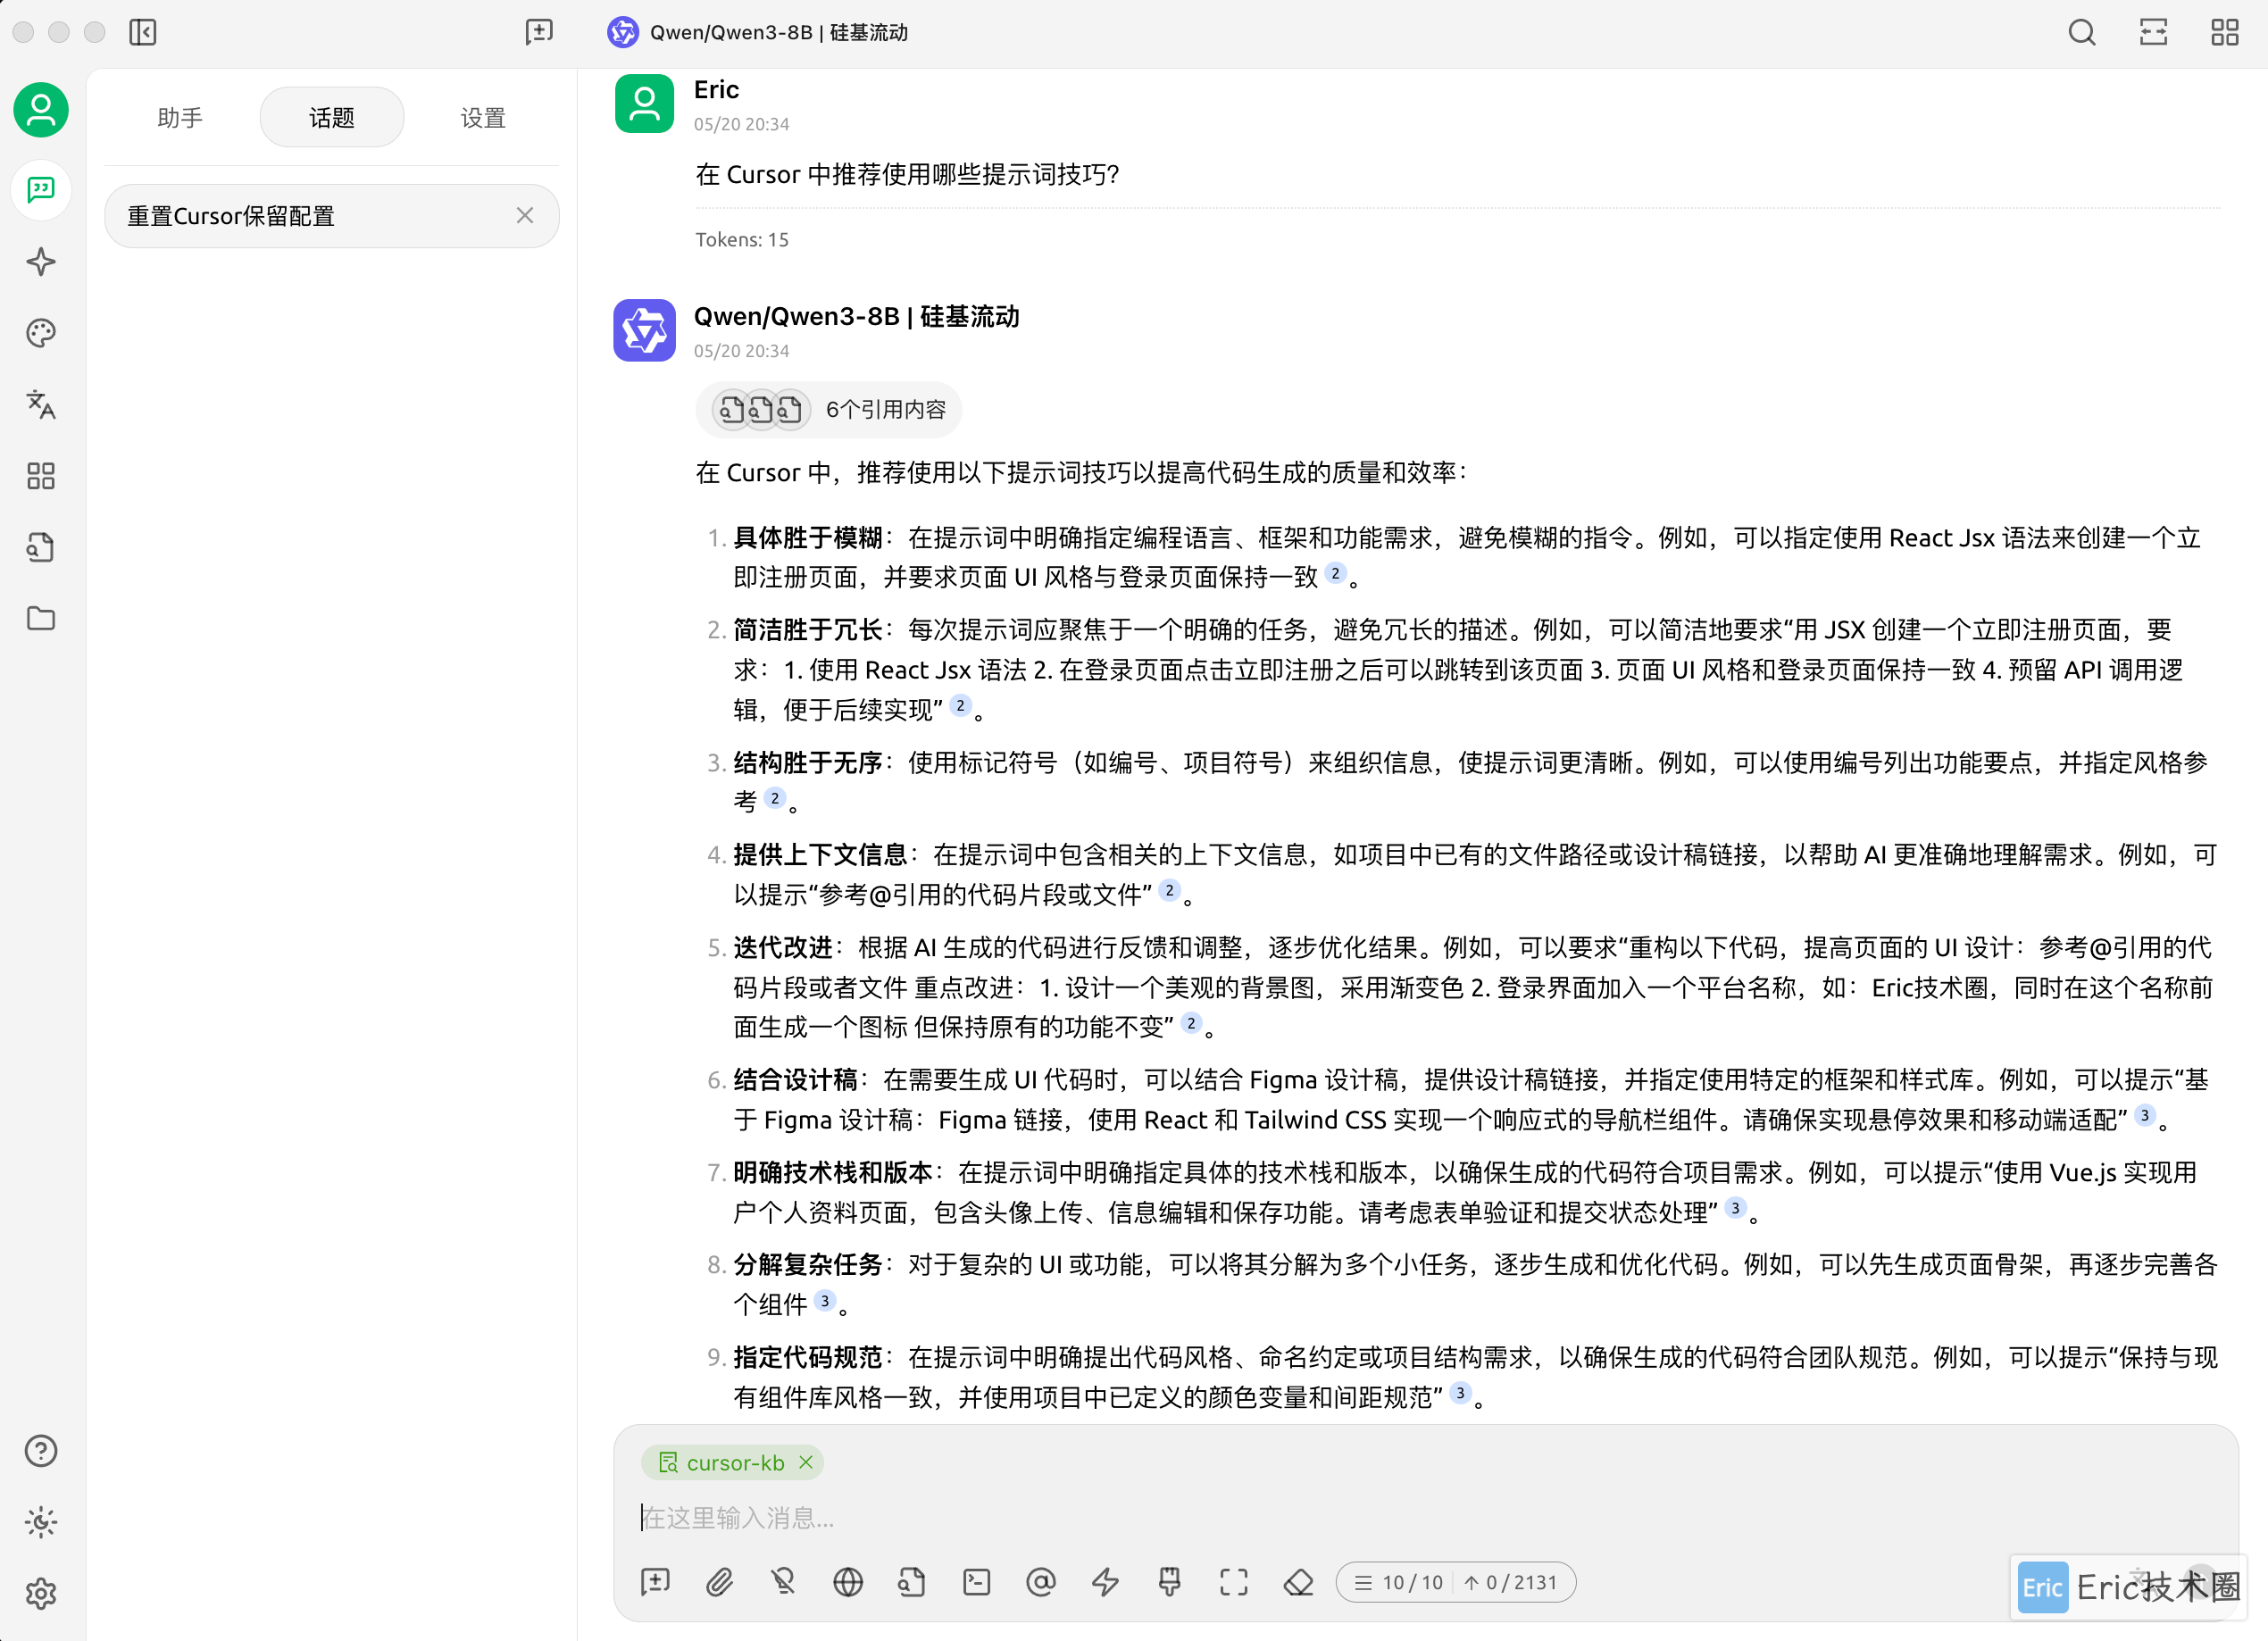Click the attachment paperclip icon
This screenshot has height=1641, width=2268.
(x=719, y=1582)
